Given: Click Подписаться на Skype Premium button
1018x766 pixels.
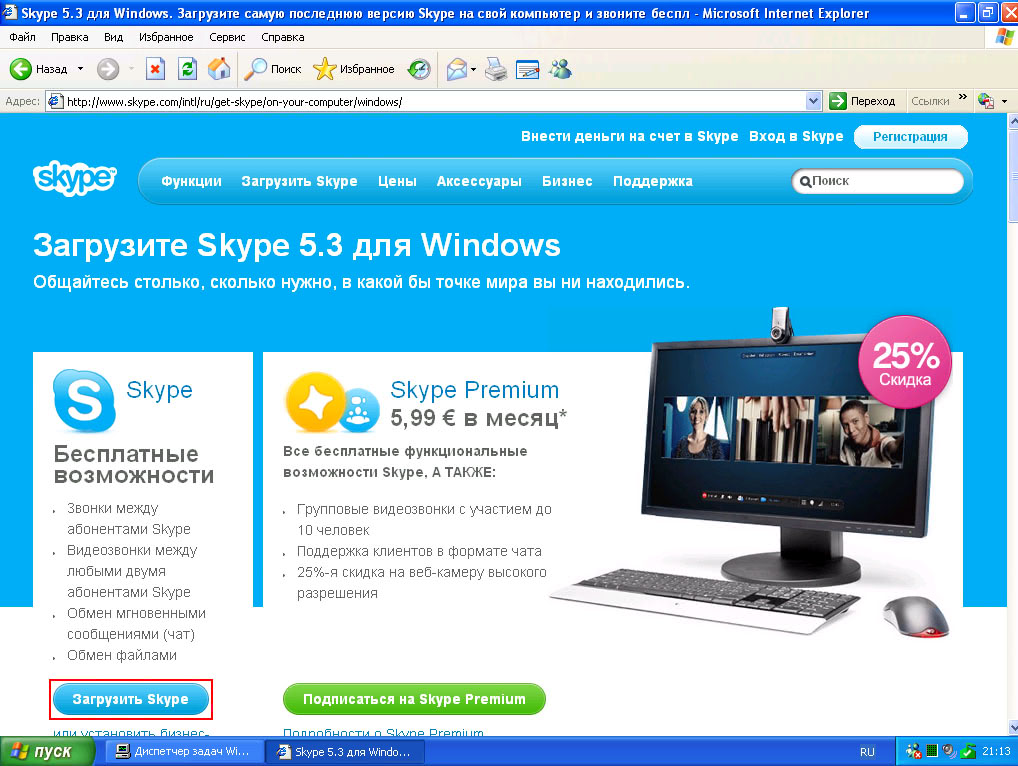Looking at the screenshot, I should point(414,699).
